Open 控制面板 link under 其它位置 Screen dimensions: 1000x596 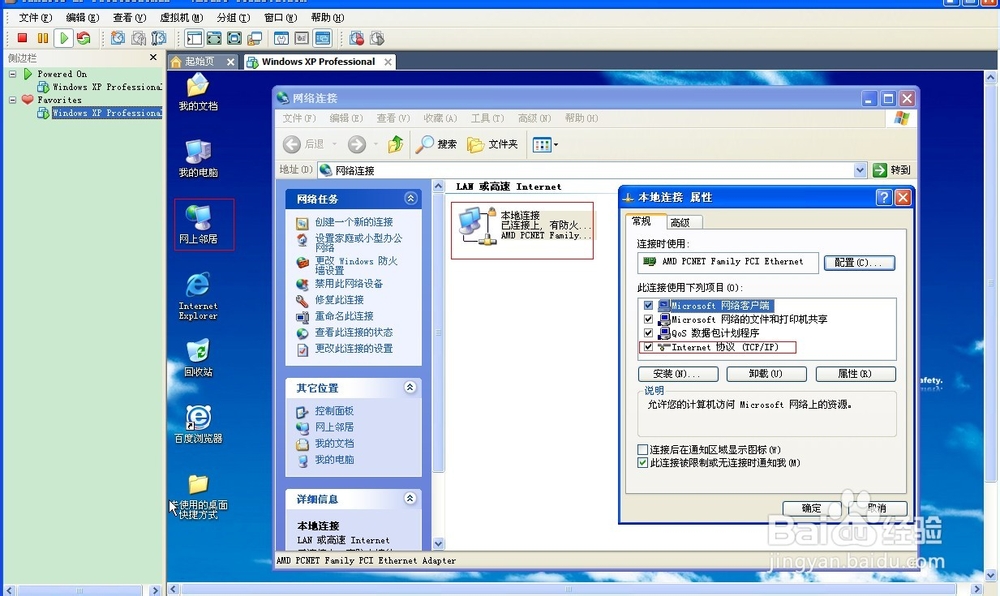pos(334,411)
